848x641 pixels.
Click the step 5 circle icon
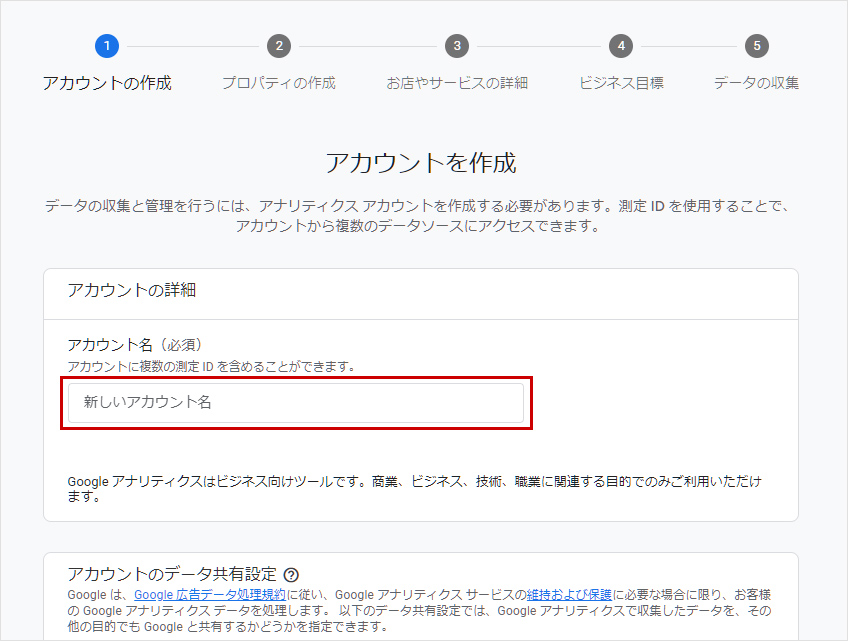coord(756,46)
